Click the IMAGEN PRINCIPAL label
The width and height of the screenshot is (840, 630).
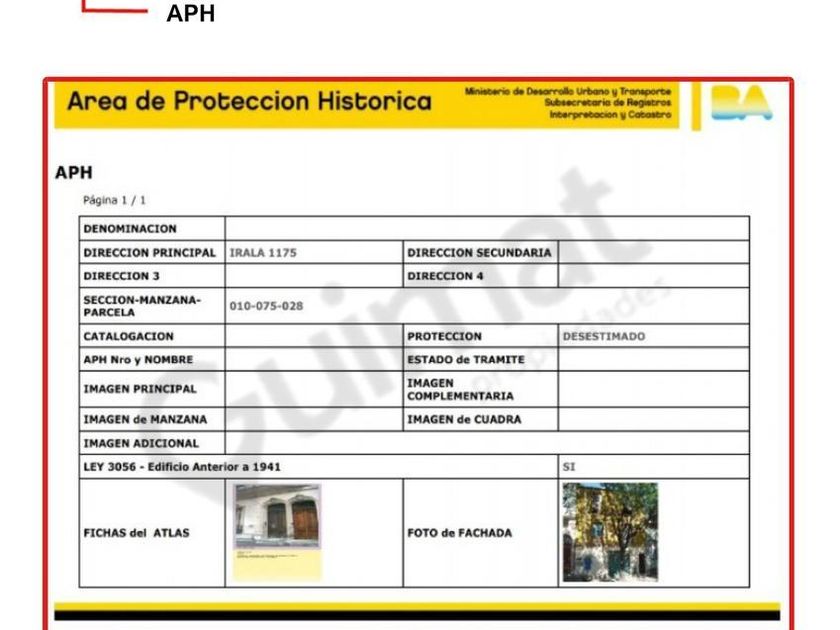click(140, 389)
